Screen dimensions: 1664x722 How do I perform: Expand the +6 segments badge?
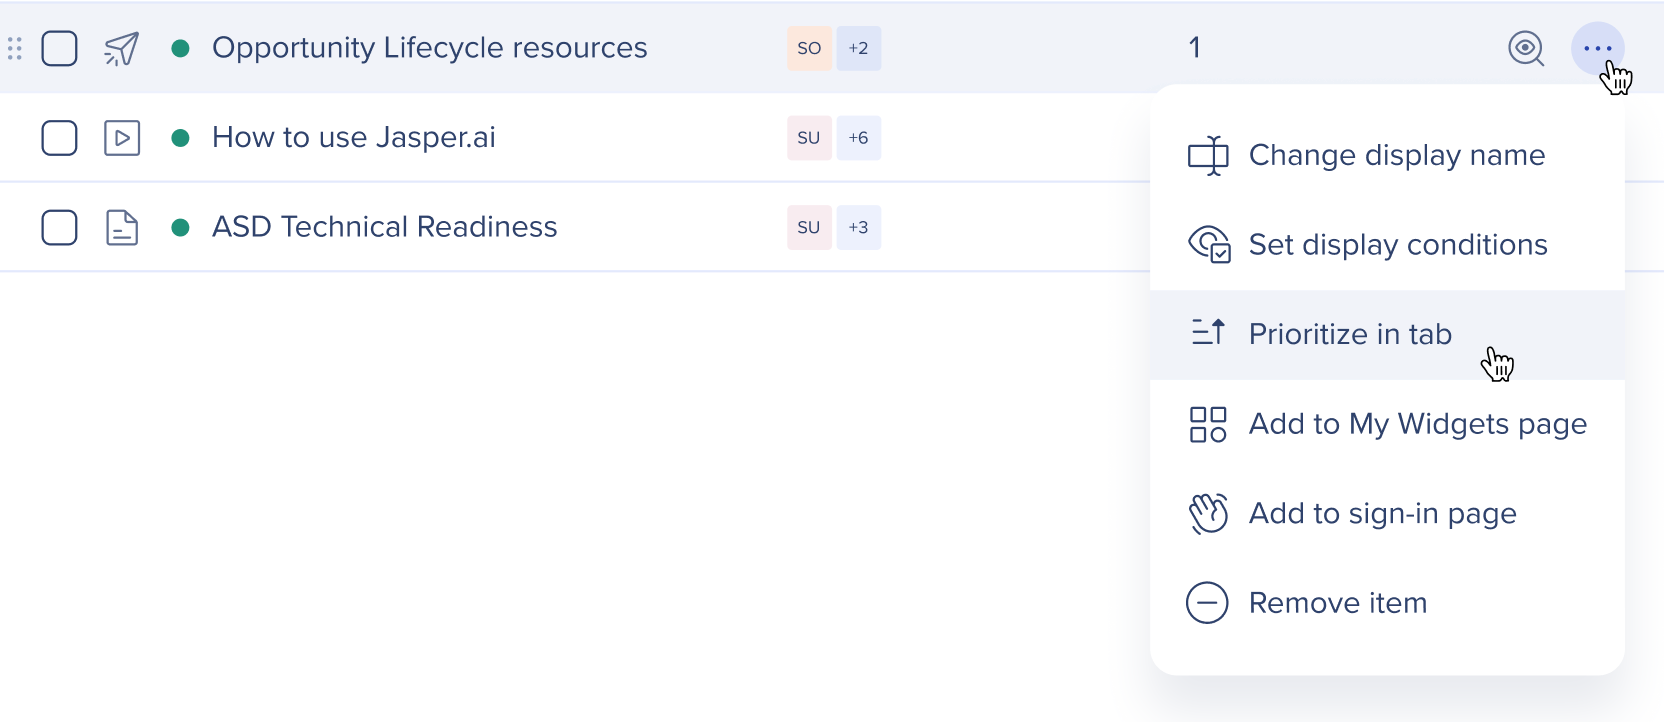[x=859, y=138]
